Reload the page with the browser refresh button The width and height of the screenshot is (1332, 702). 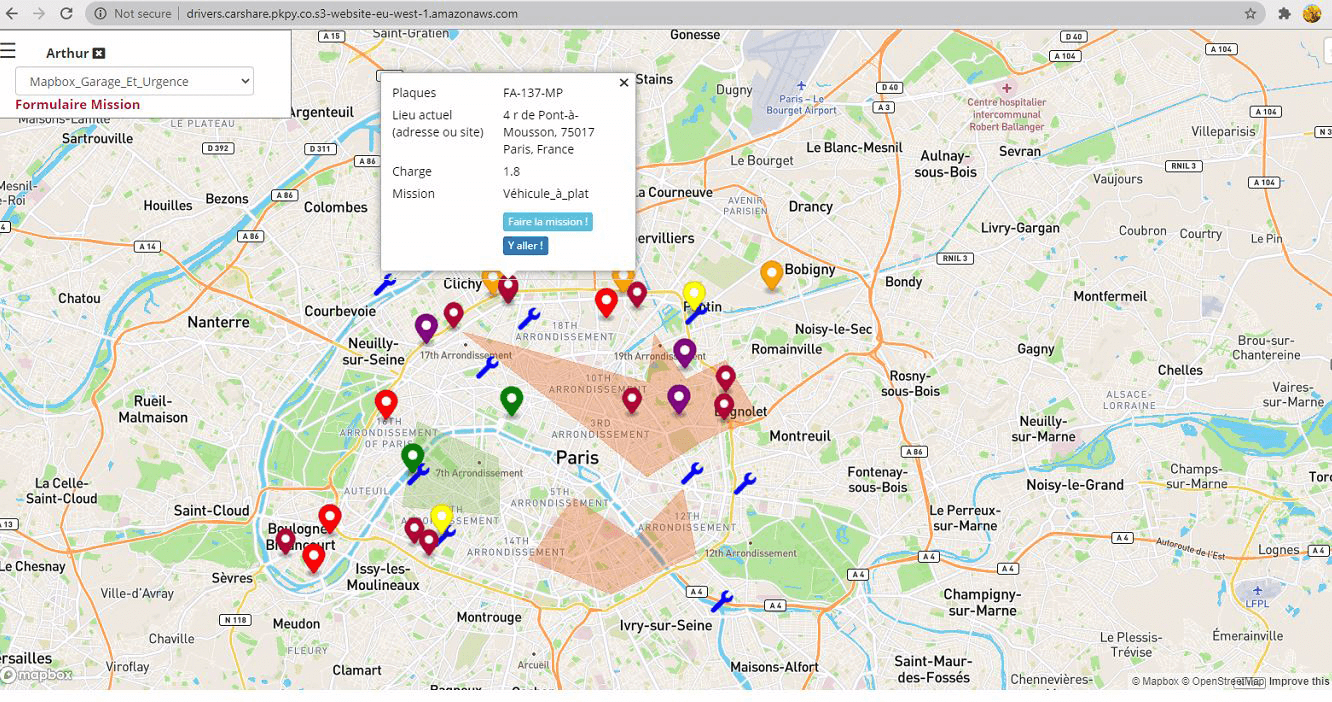(66, 14)
